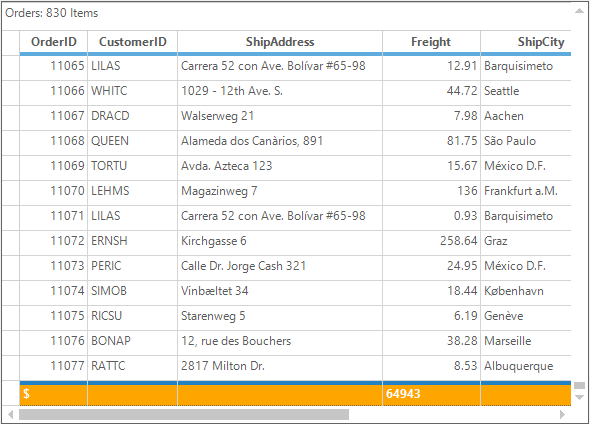Click the horizontal scrollbar right arrow

(563, 415)
